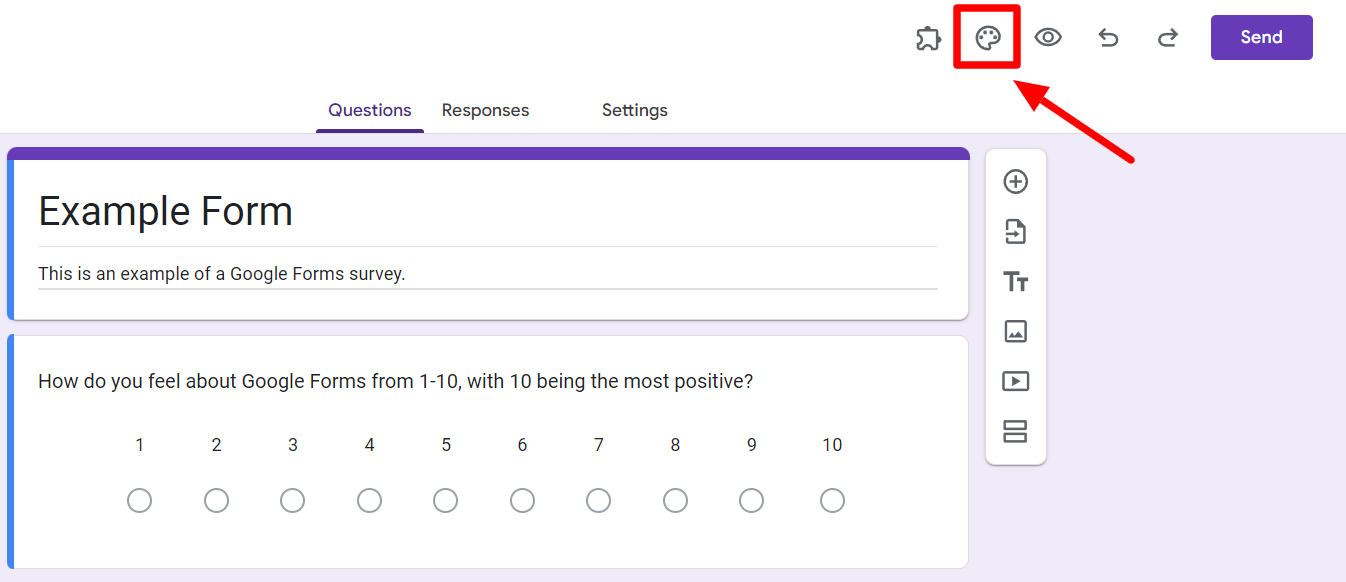Click the undo arrow
Screen dimensions: 1346x582
(1108, 38)
